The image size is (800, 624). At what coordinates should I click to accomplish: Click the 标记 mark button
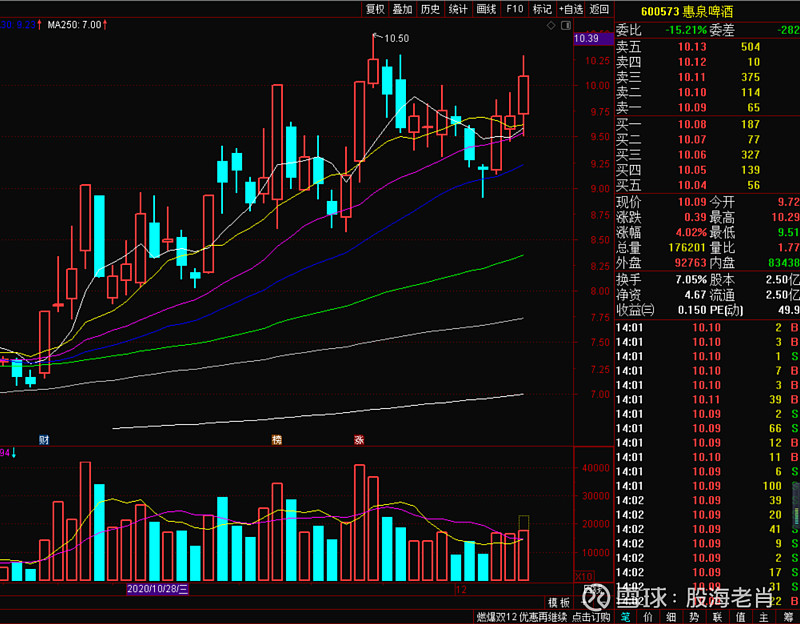point(542,9)
